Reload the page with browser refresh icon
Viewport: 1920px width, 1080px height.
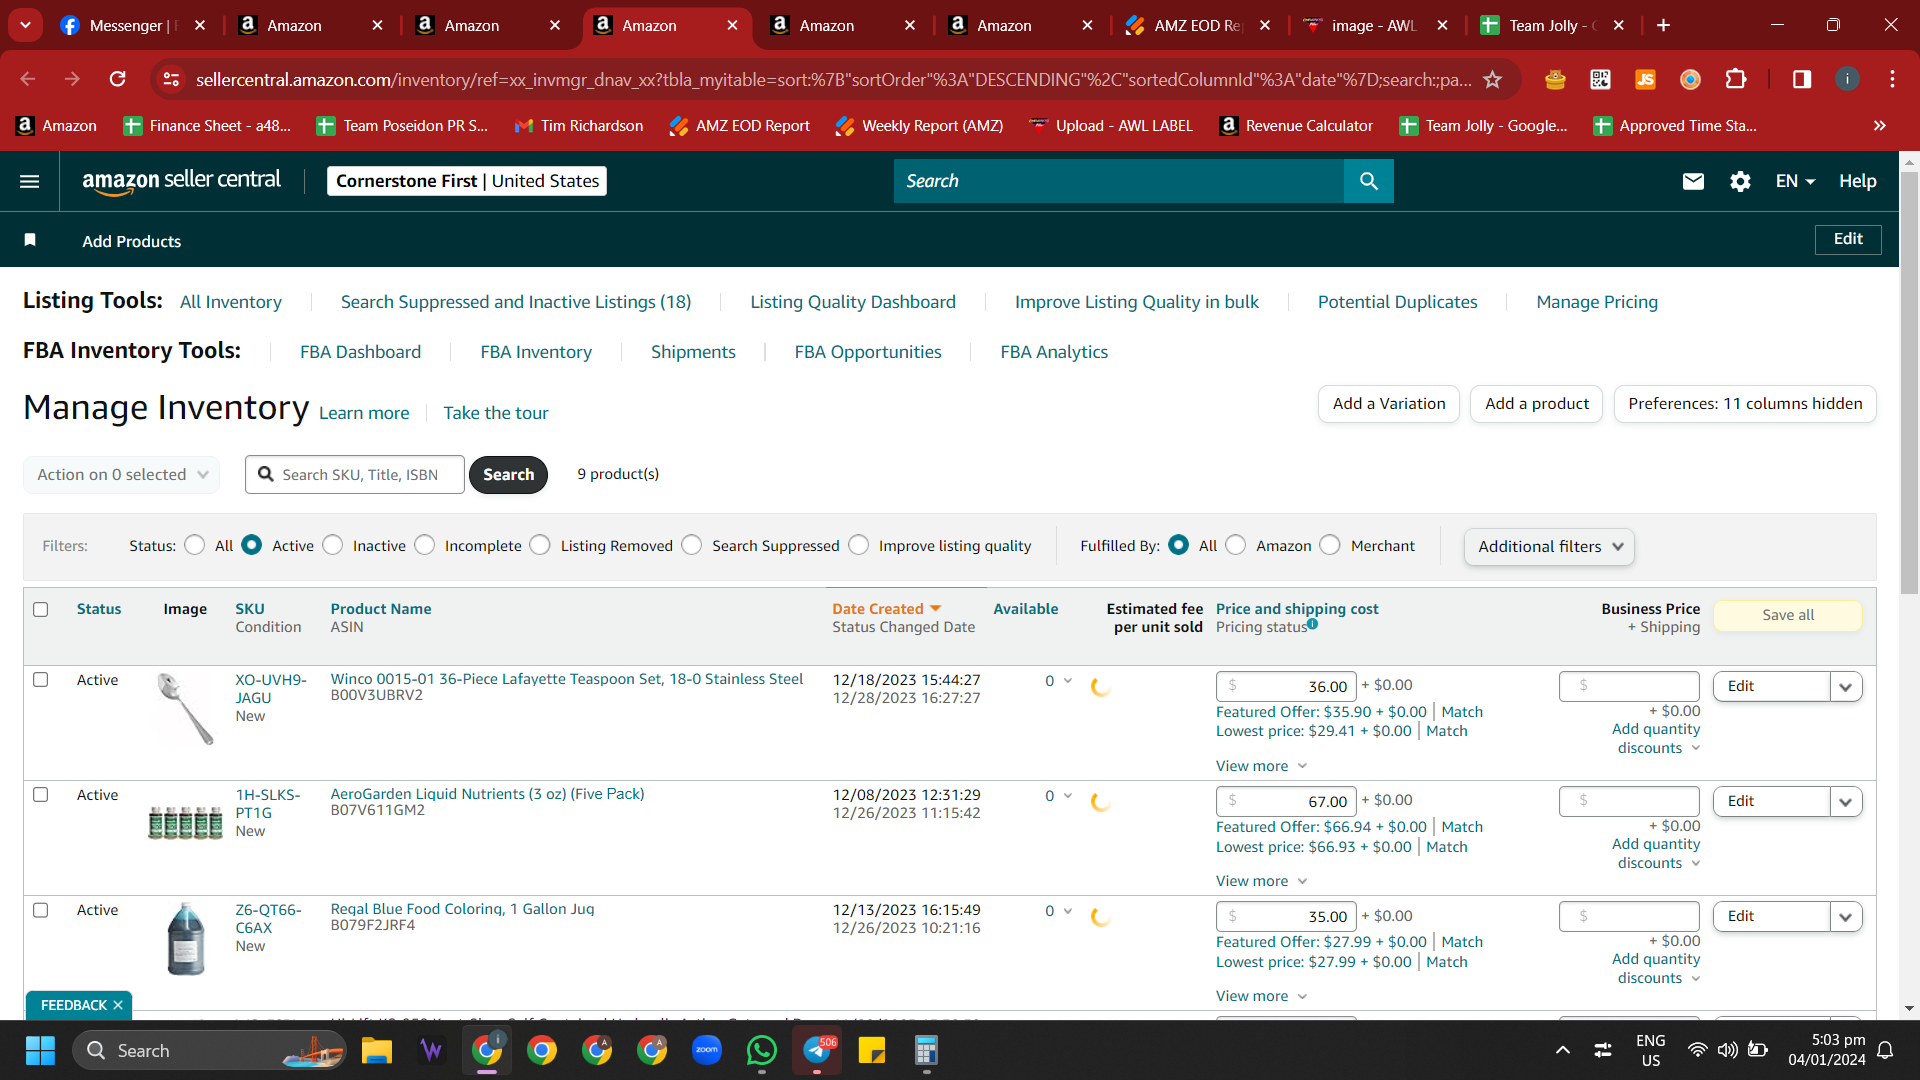(118, 79)
